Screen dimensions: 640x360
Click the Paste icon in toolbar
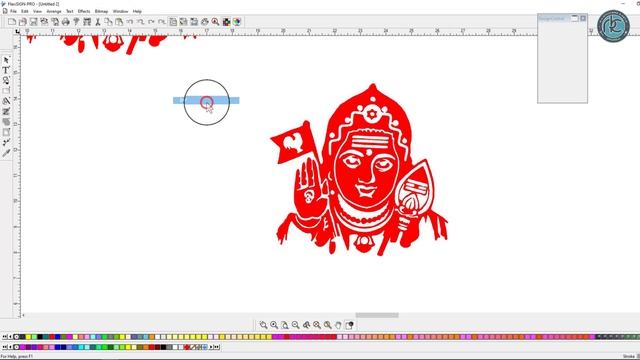(119, 22)
